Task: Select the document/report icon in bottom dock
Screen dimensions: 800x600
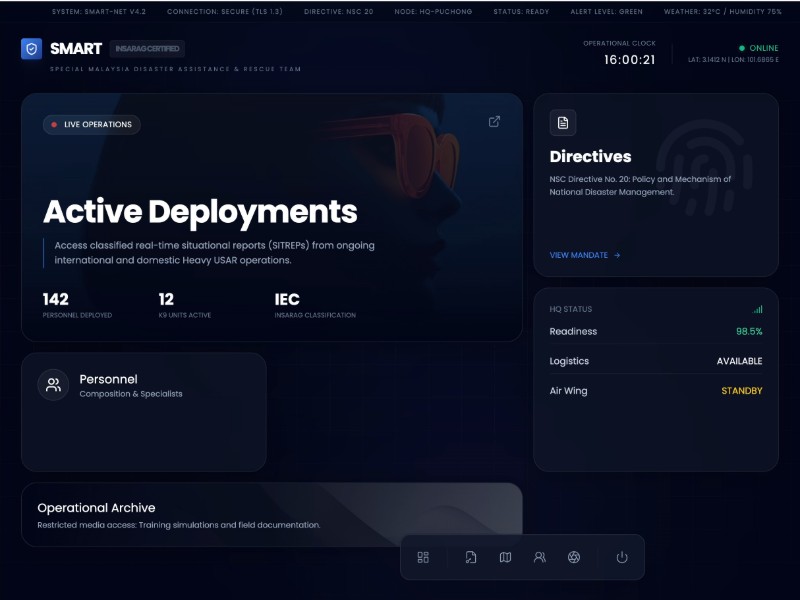Action: point(471,558)
